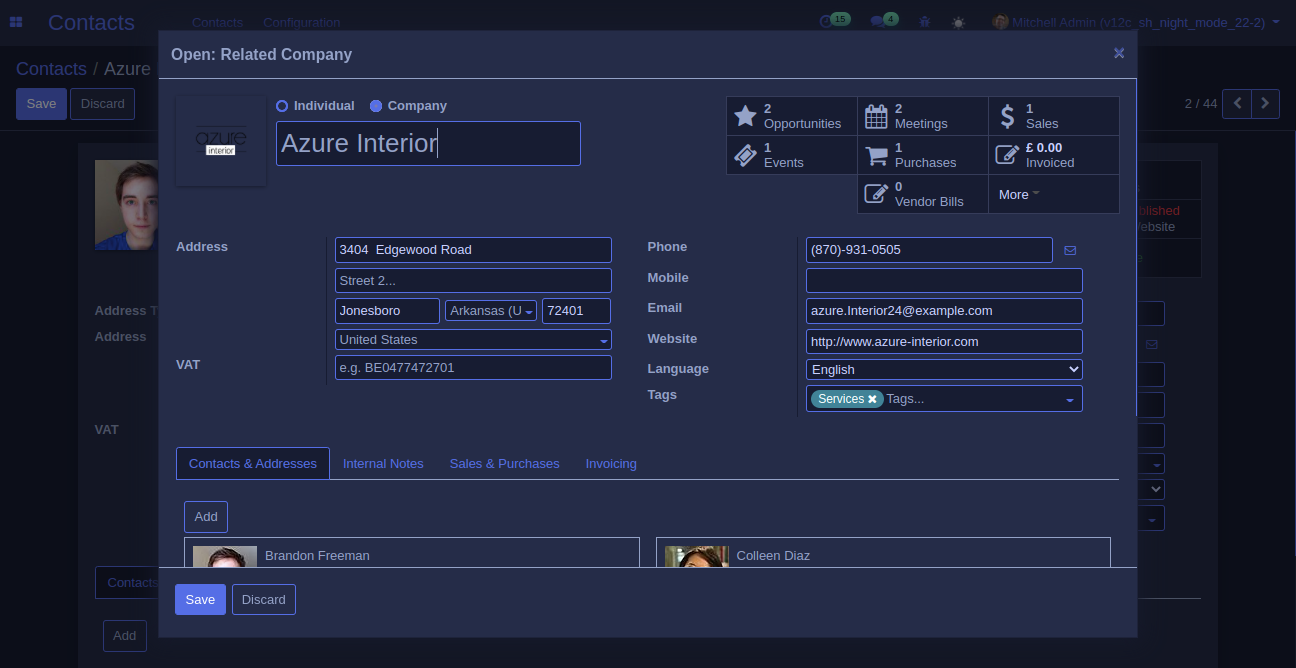Click Discard button in background form
Screen dimensions: 1296x668
click(x=103, y=104)
